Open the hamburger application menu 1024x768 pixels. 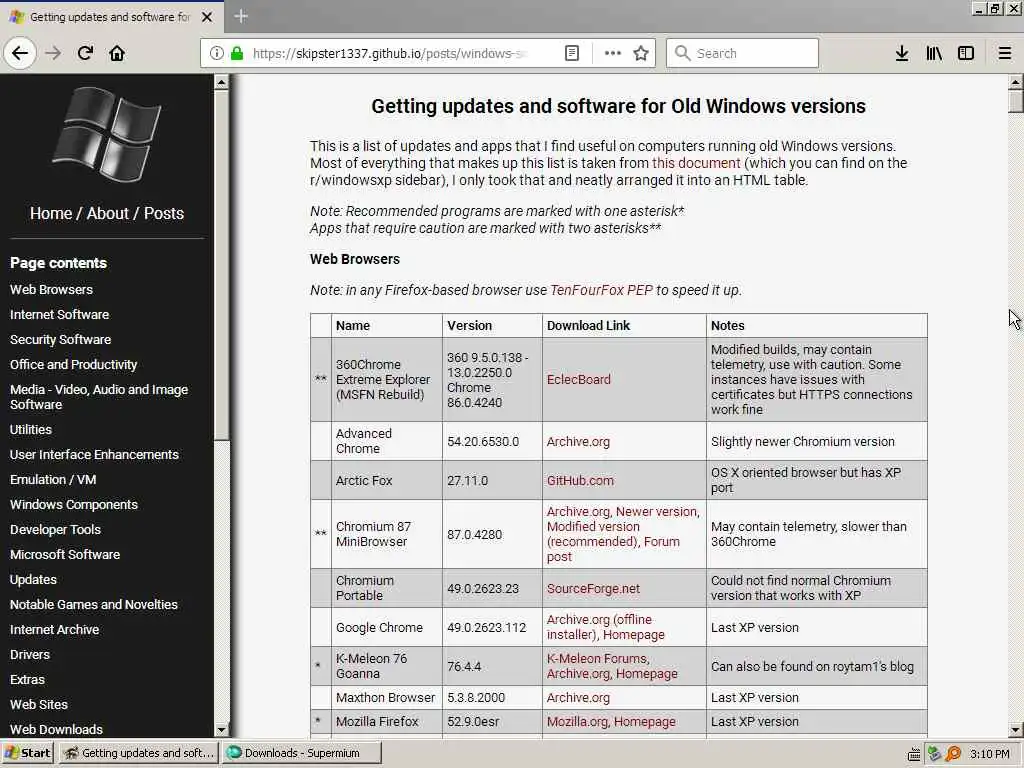click(x=1004, y=54)
